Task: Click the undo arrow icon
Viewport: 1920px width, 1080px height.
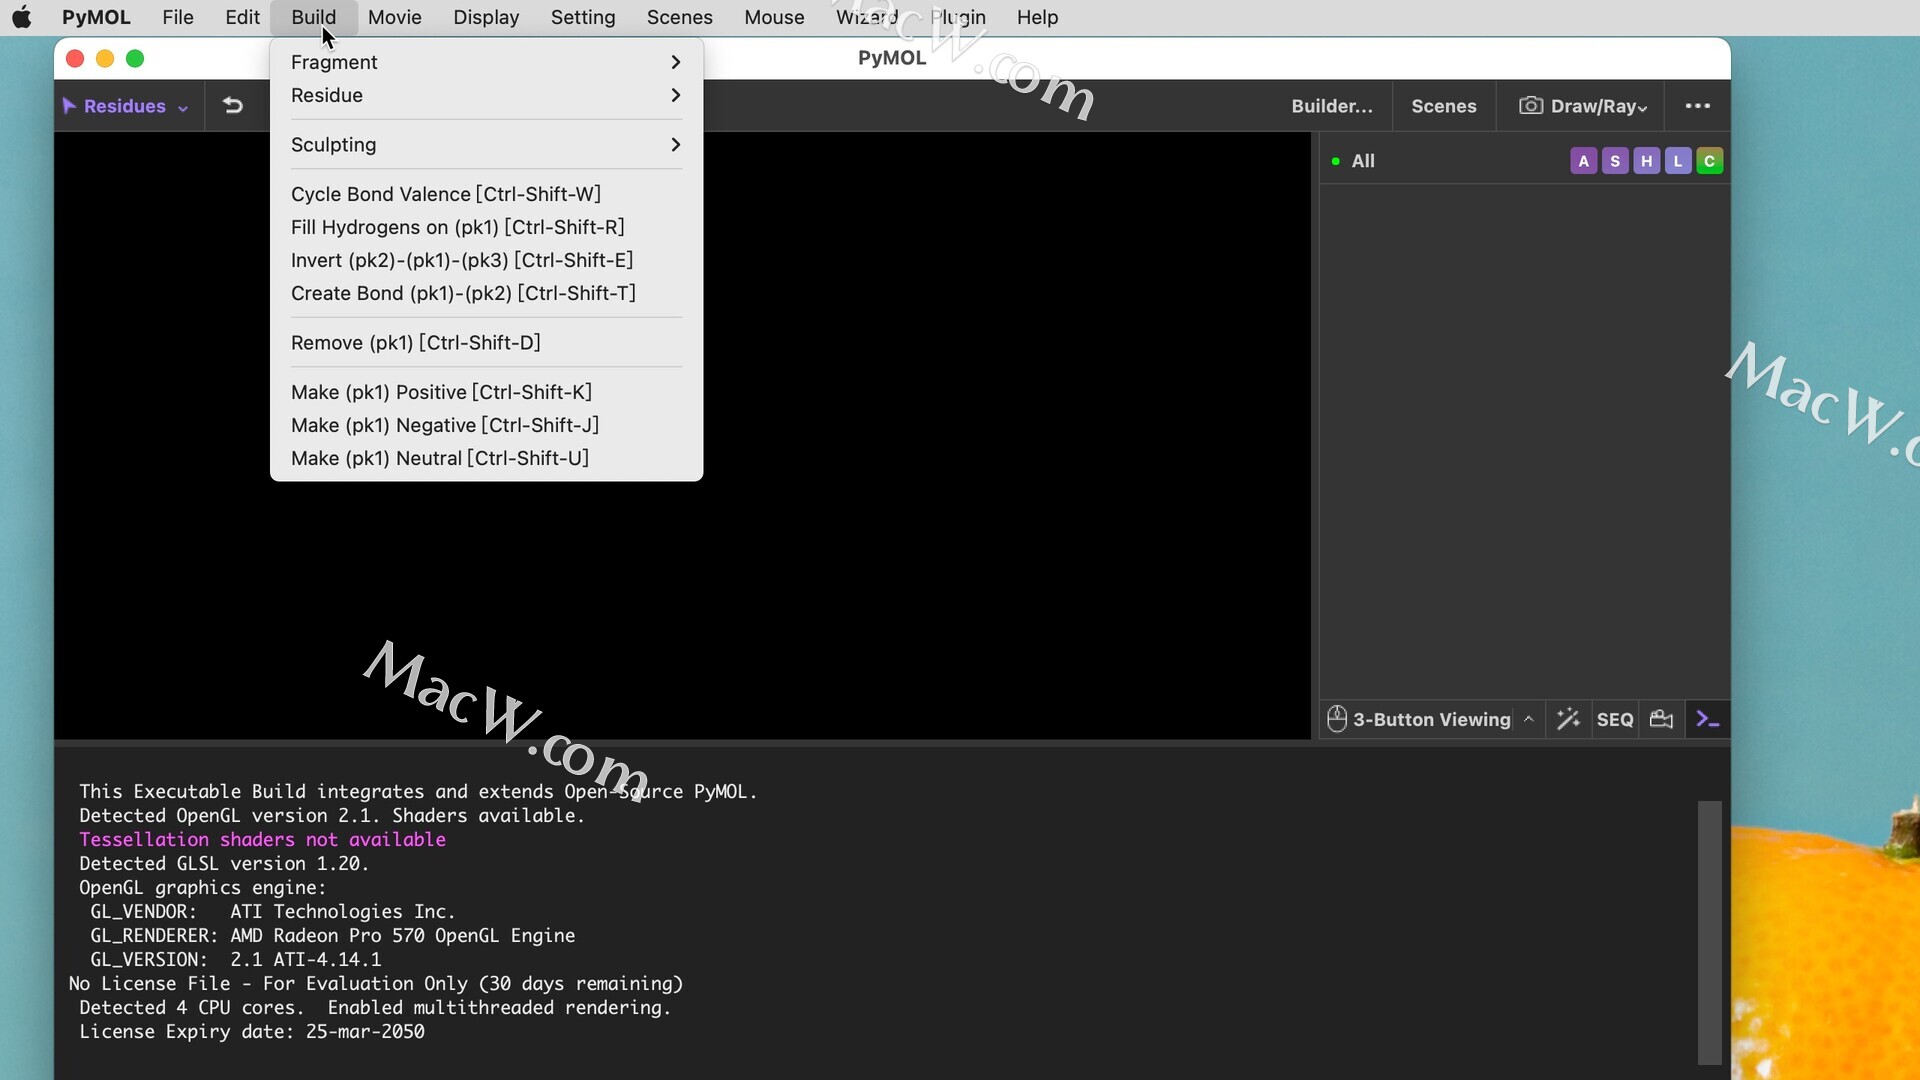Action: pos(233,105)
